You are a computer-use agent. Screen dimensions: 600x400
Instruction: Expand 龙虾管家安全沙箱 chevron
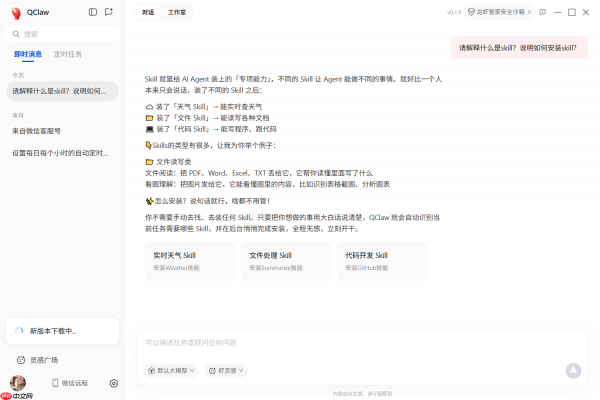point(530,12)
